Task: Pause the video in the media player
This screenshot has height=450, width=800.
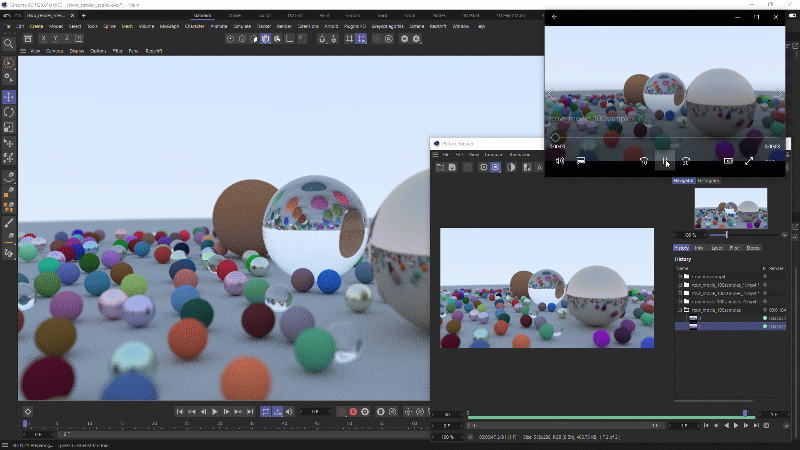Action: point(664,161)
